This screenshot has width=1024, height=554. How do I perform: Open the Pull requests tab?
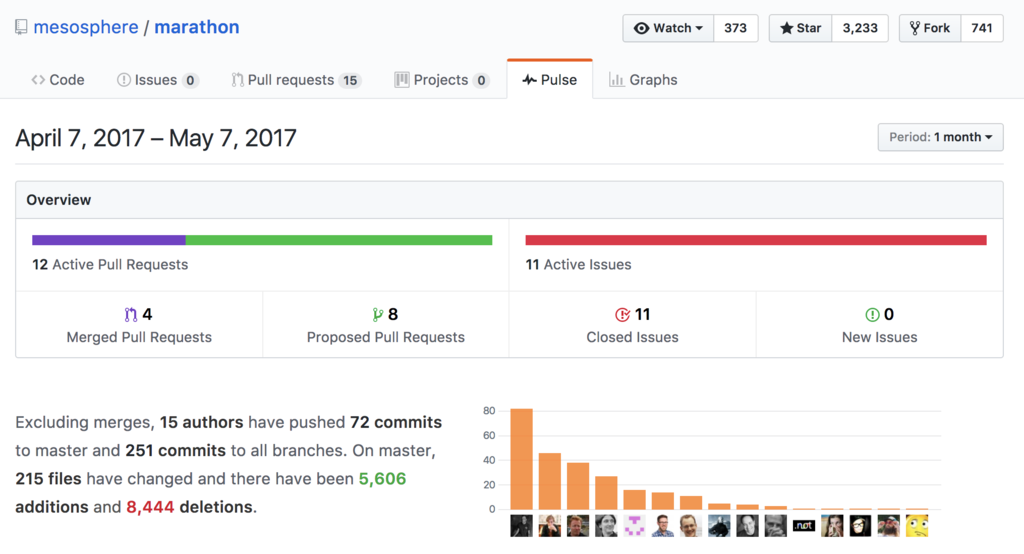(296, 80)
